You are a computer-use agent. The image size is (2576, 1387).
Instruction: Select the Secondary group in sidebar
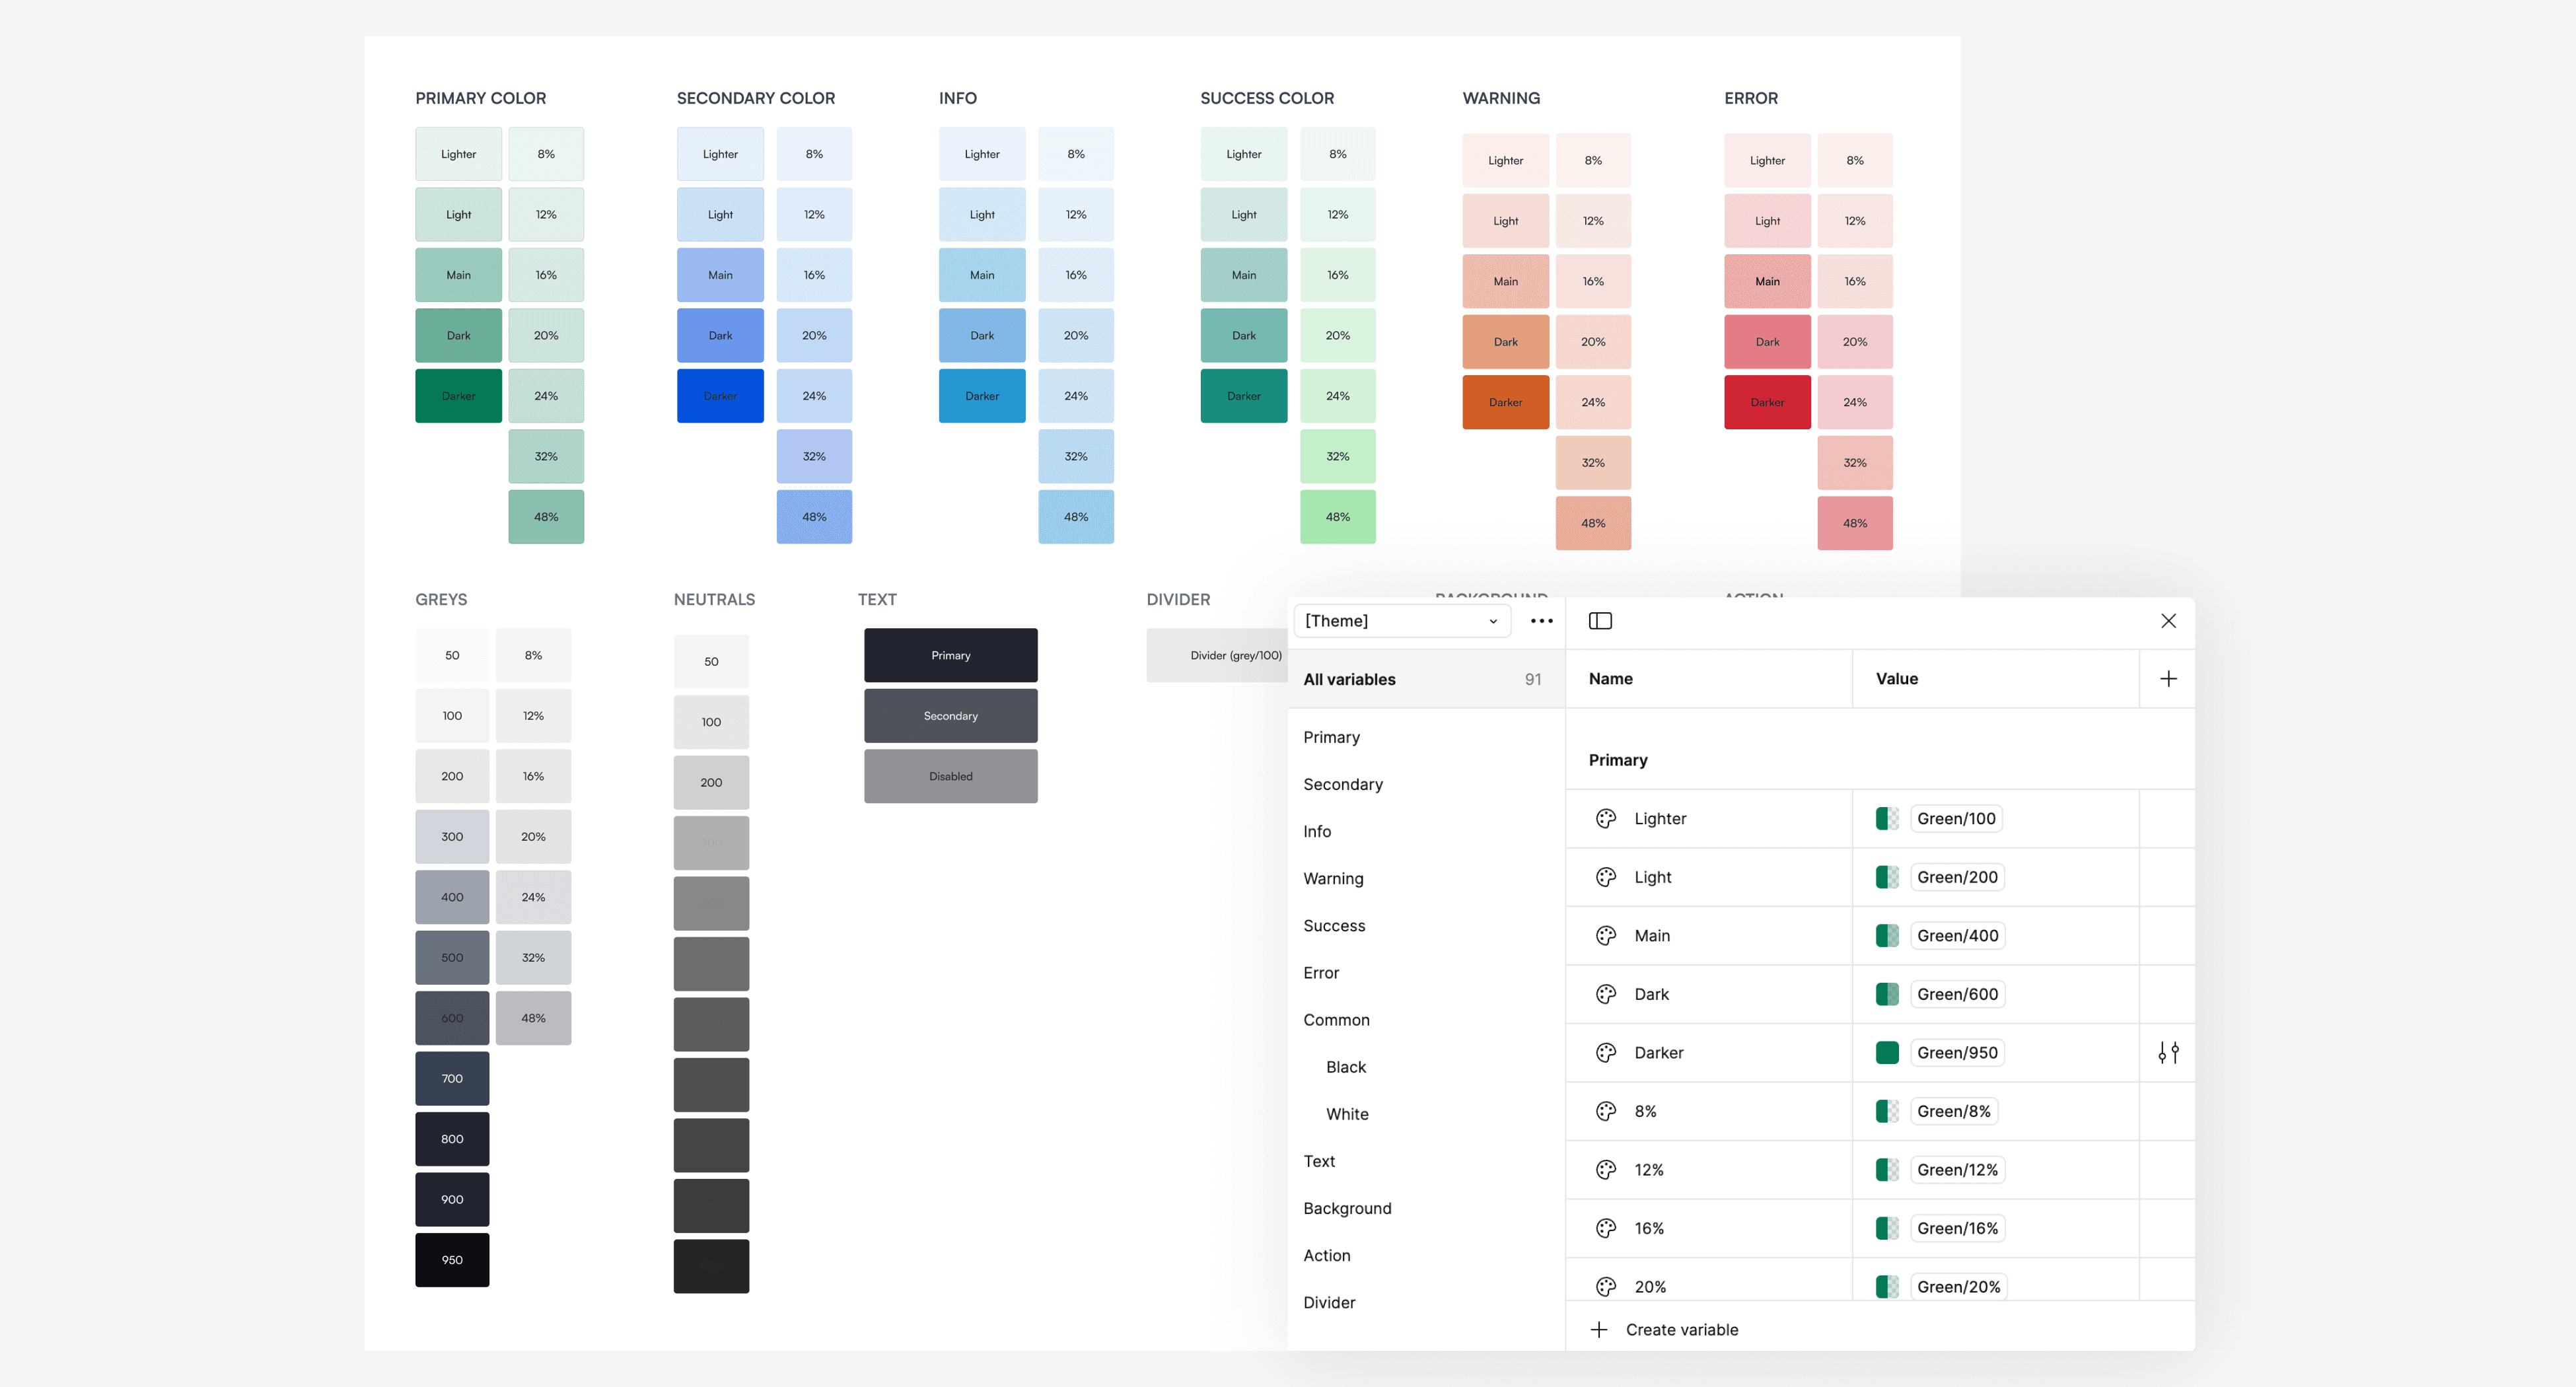tap(1343, 785)
